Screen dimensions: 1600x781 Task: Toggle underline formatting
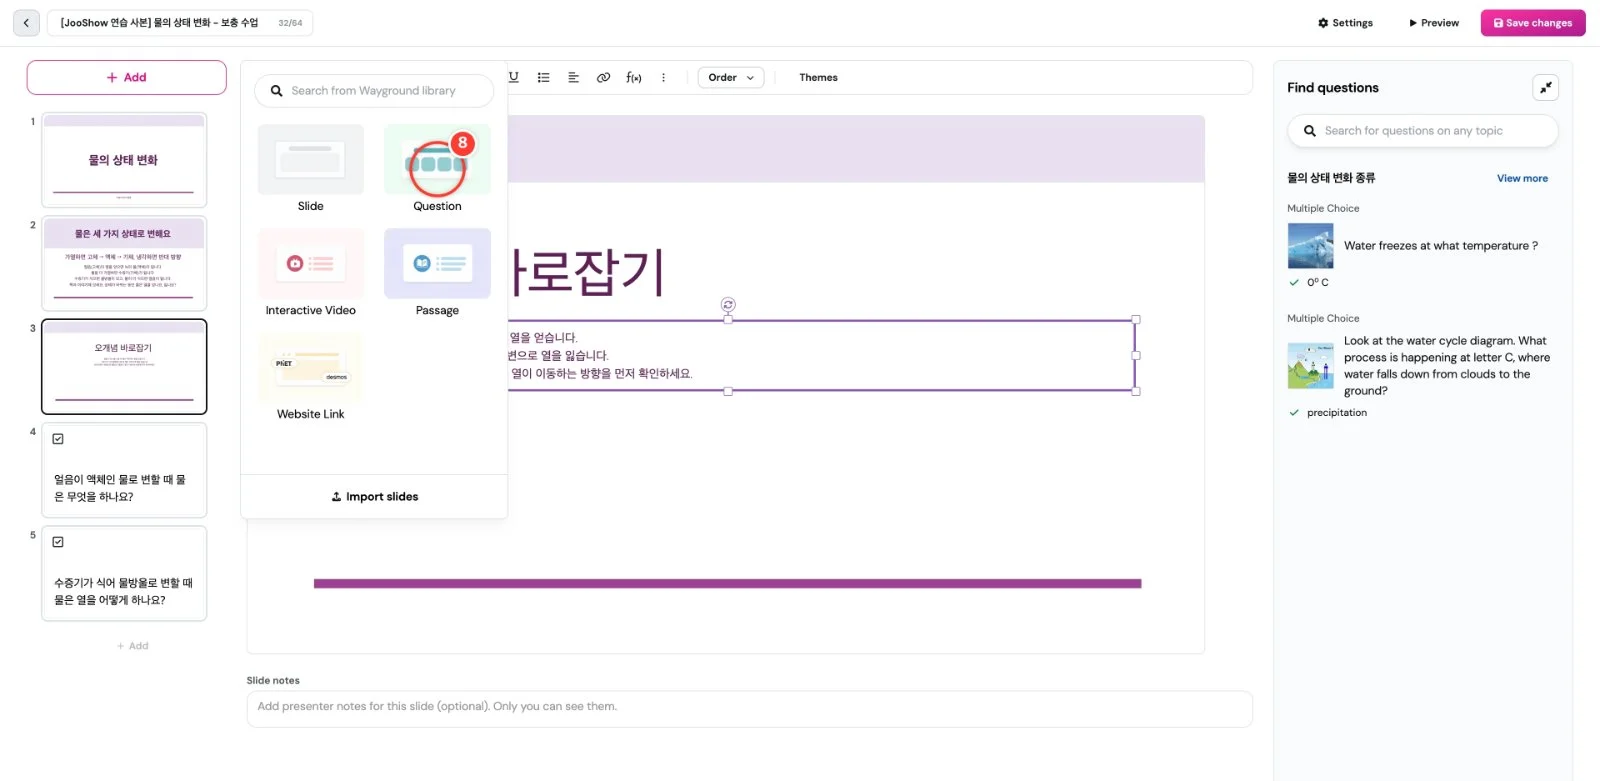pos(514,77)
